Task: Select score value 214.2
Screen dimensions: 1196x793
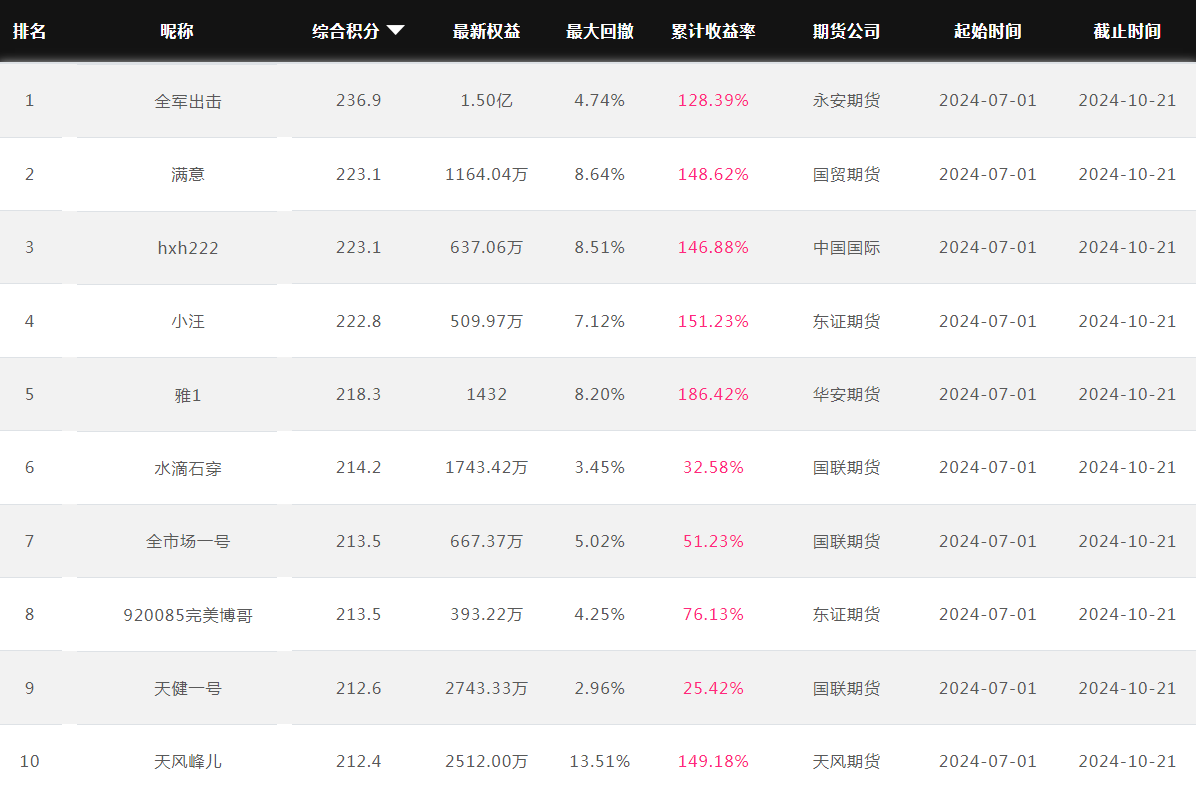Action: pos(358,467)
